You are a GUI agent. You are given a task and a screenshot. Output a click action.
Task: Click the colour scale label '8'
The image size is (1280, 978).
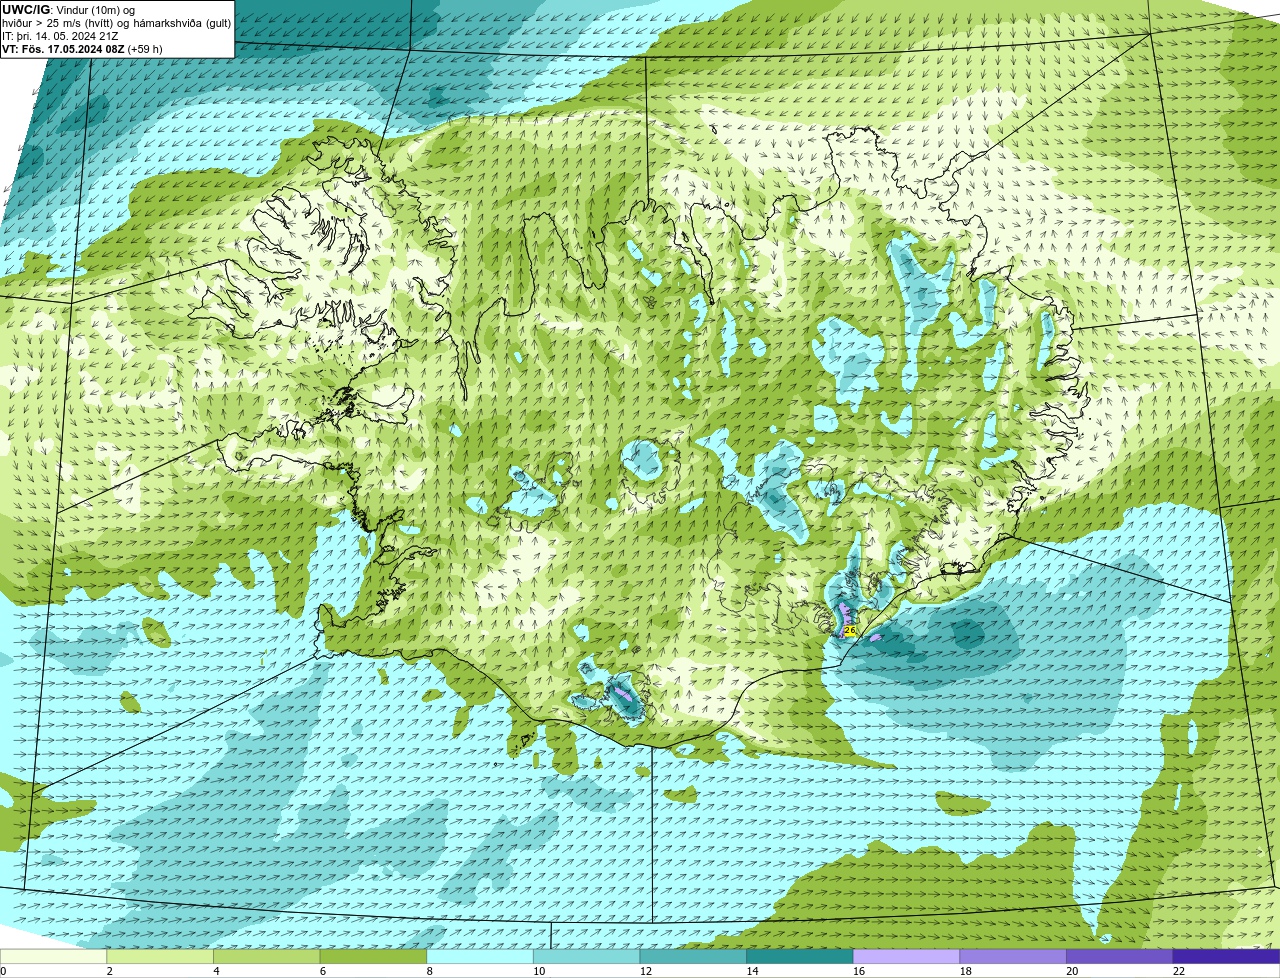click(430, 971)
